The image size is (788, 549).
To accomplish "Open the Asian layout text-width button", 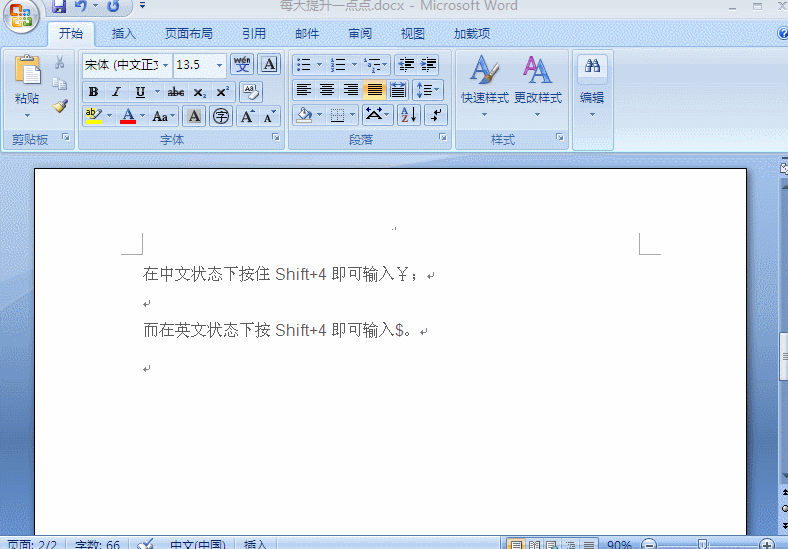I will 376,115.
